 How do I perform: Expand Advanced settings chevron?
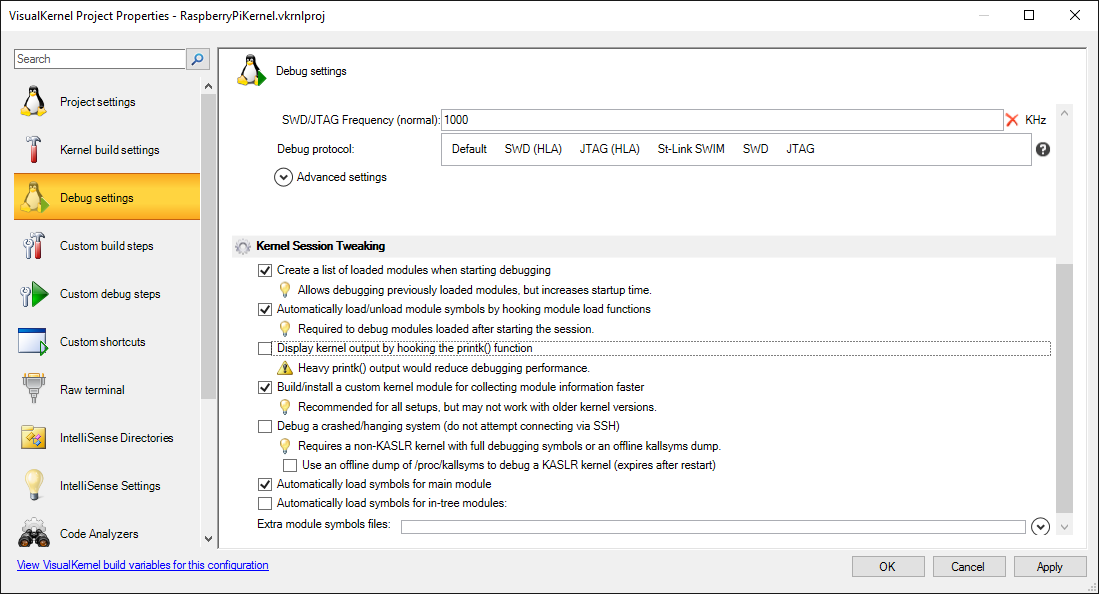[283, 177]
